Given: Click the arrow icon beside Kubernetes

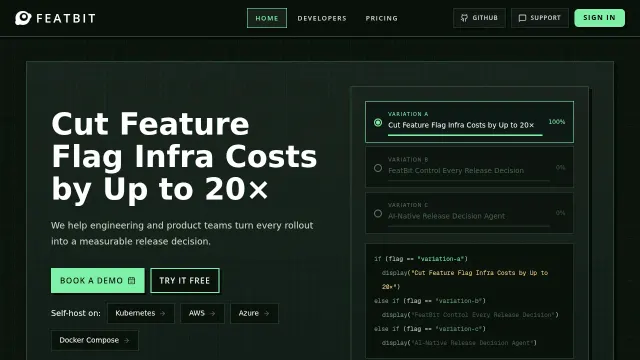Looking at the screenshot, I should 163,313.
